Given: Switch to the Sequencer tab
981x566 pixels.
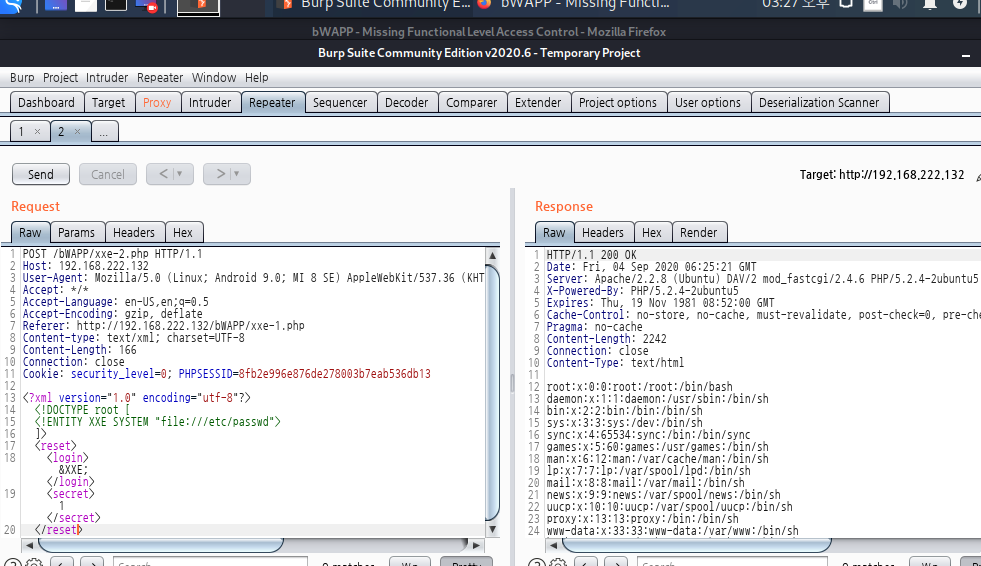Looking at the screenshot, I should [x=340, y=103].
